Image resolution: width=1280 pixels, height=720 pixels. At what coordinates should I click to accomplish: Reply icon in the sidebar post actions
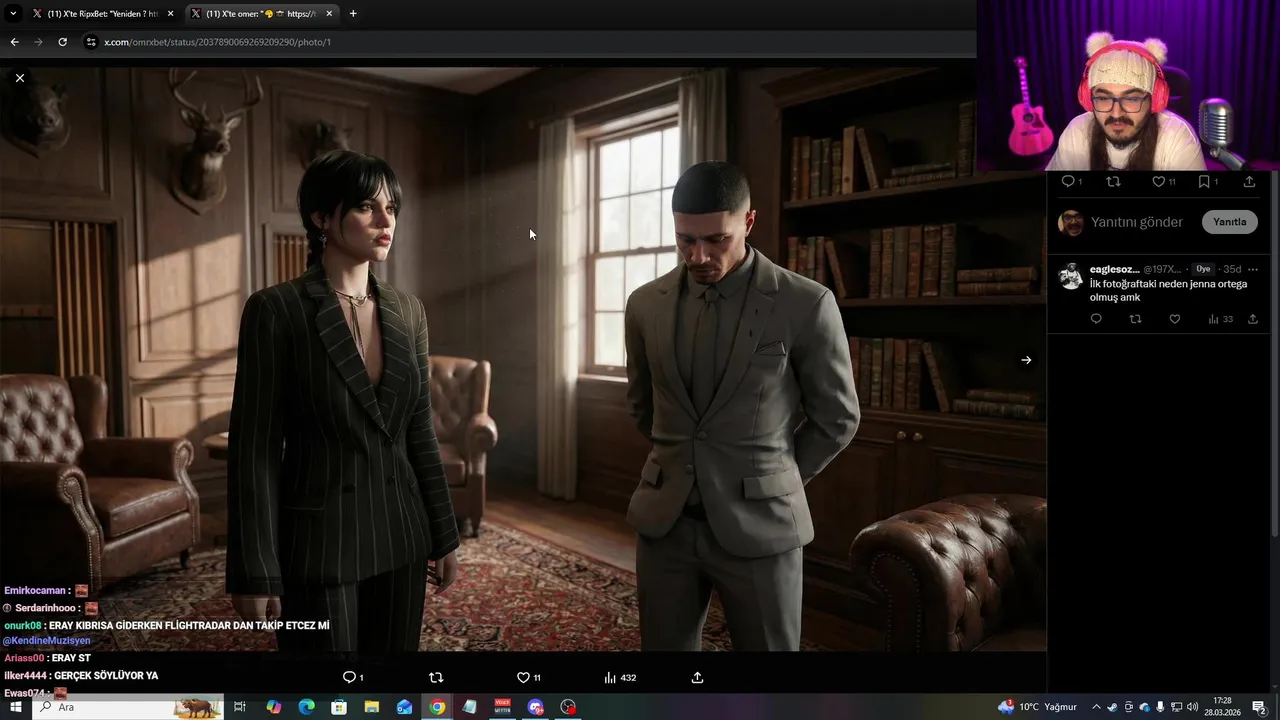click(1068, 181)
